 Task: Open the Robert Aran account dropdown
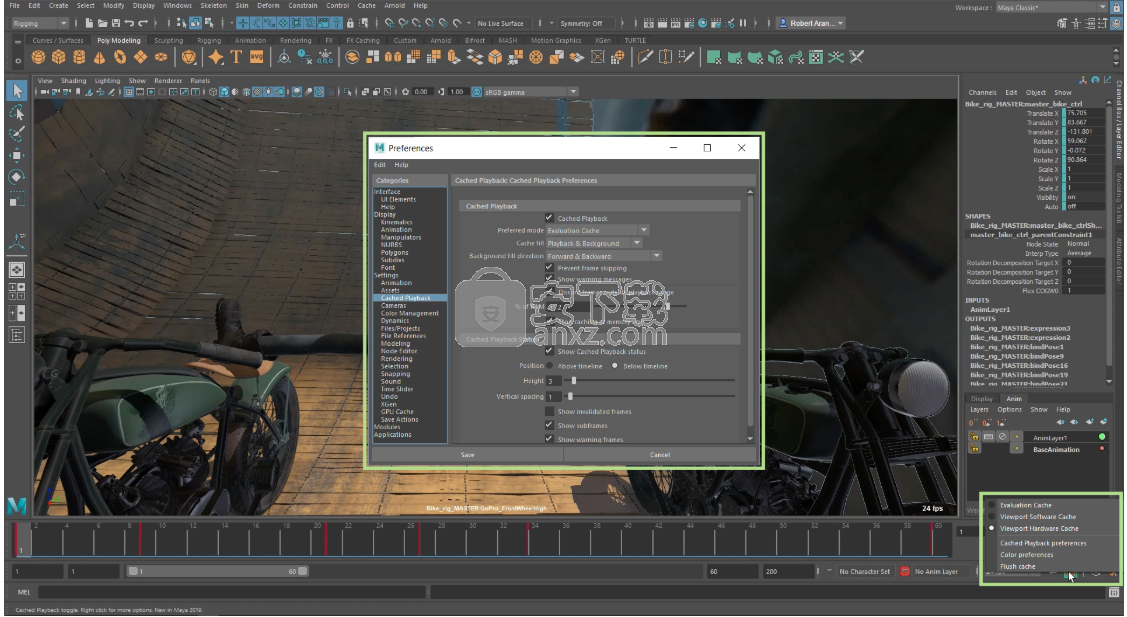click(811, 23)
